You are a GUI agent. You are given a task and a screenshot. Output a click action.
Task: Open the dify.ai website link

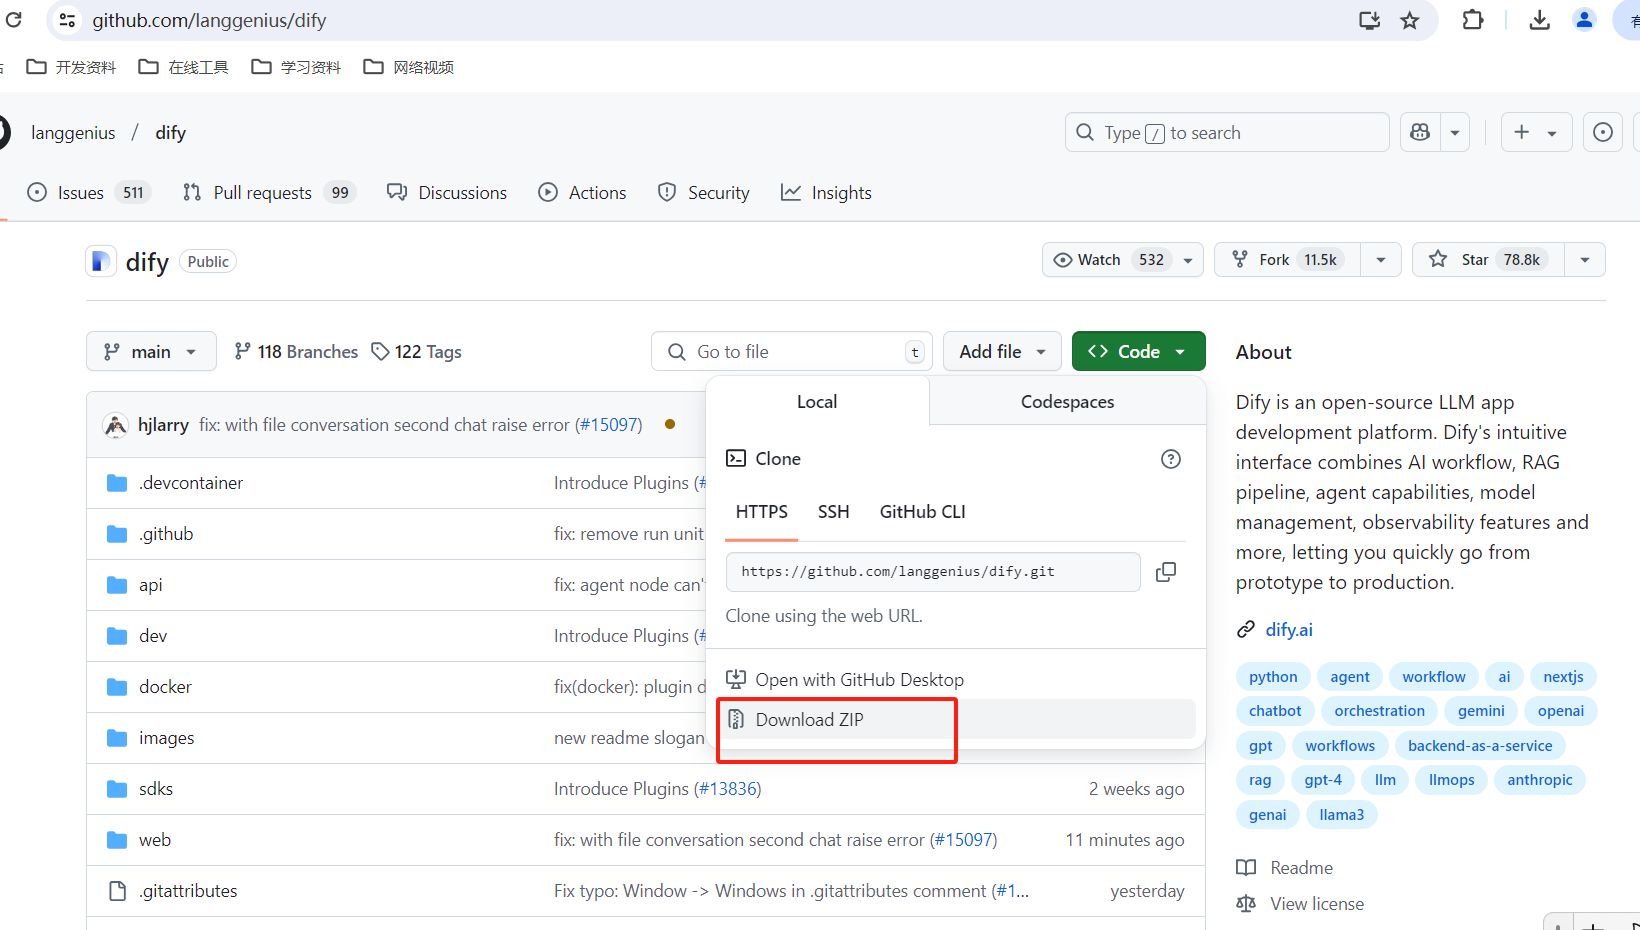(1289, 630)
